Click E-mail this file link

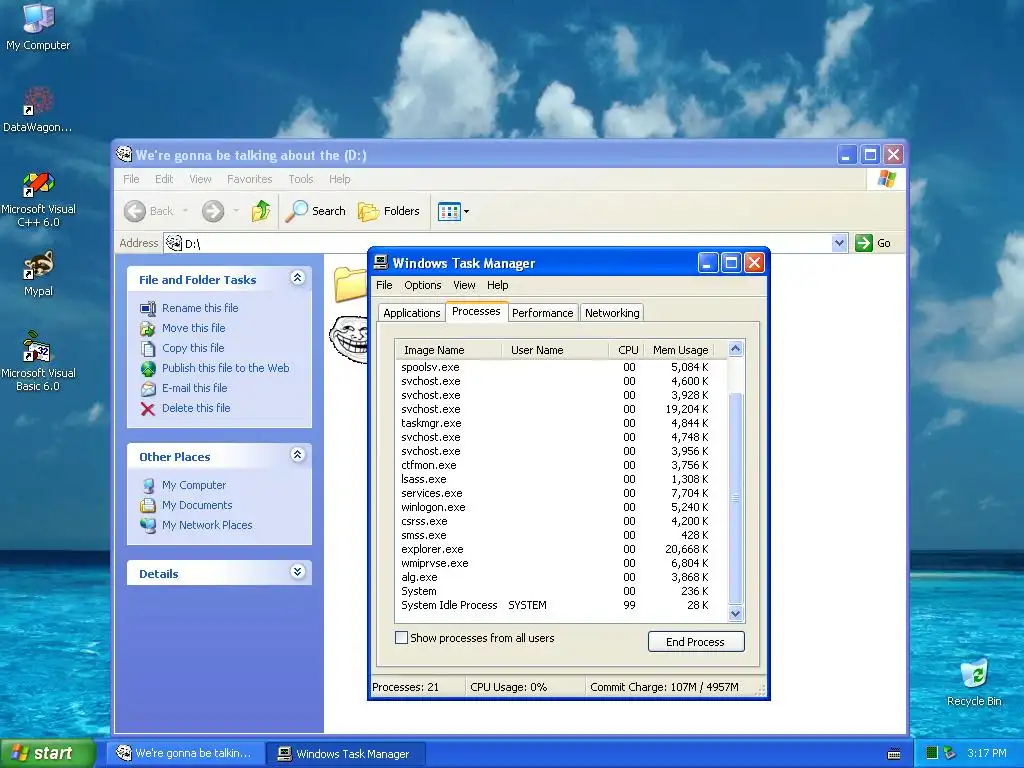[x=195, y=388]
